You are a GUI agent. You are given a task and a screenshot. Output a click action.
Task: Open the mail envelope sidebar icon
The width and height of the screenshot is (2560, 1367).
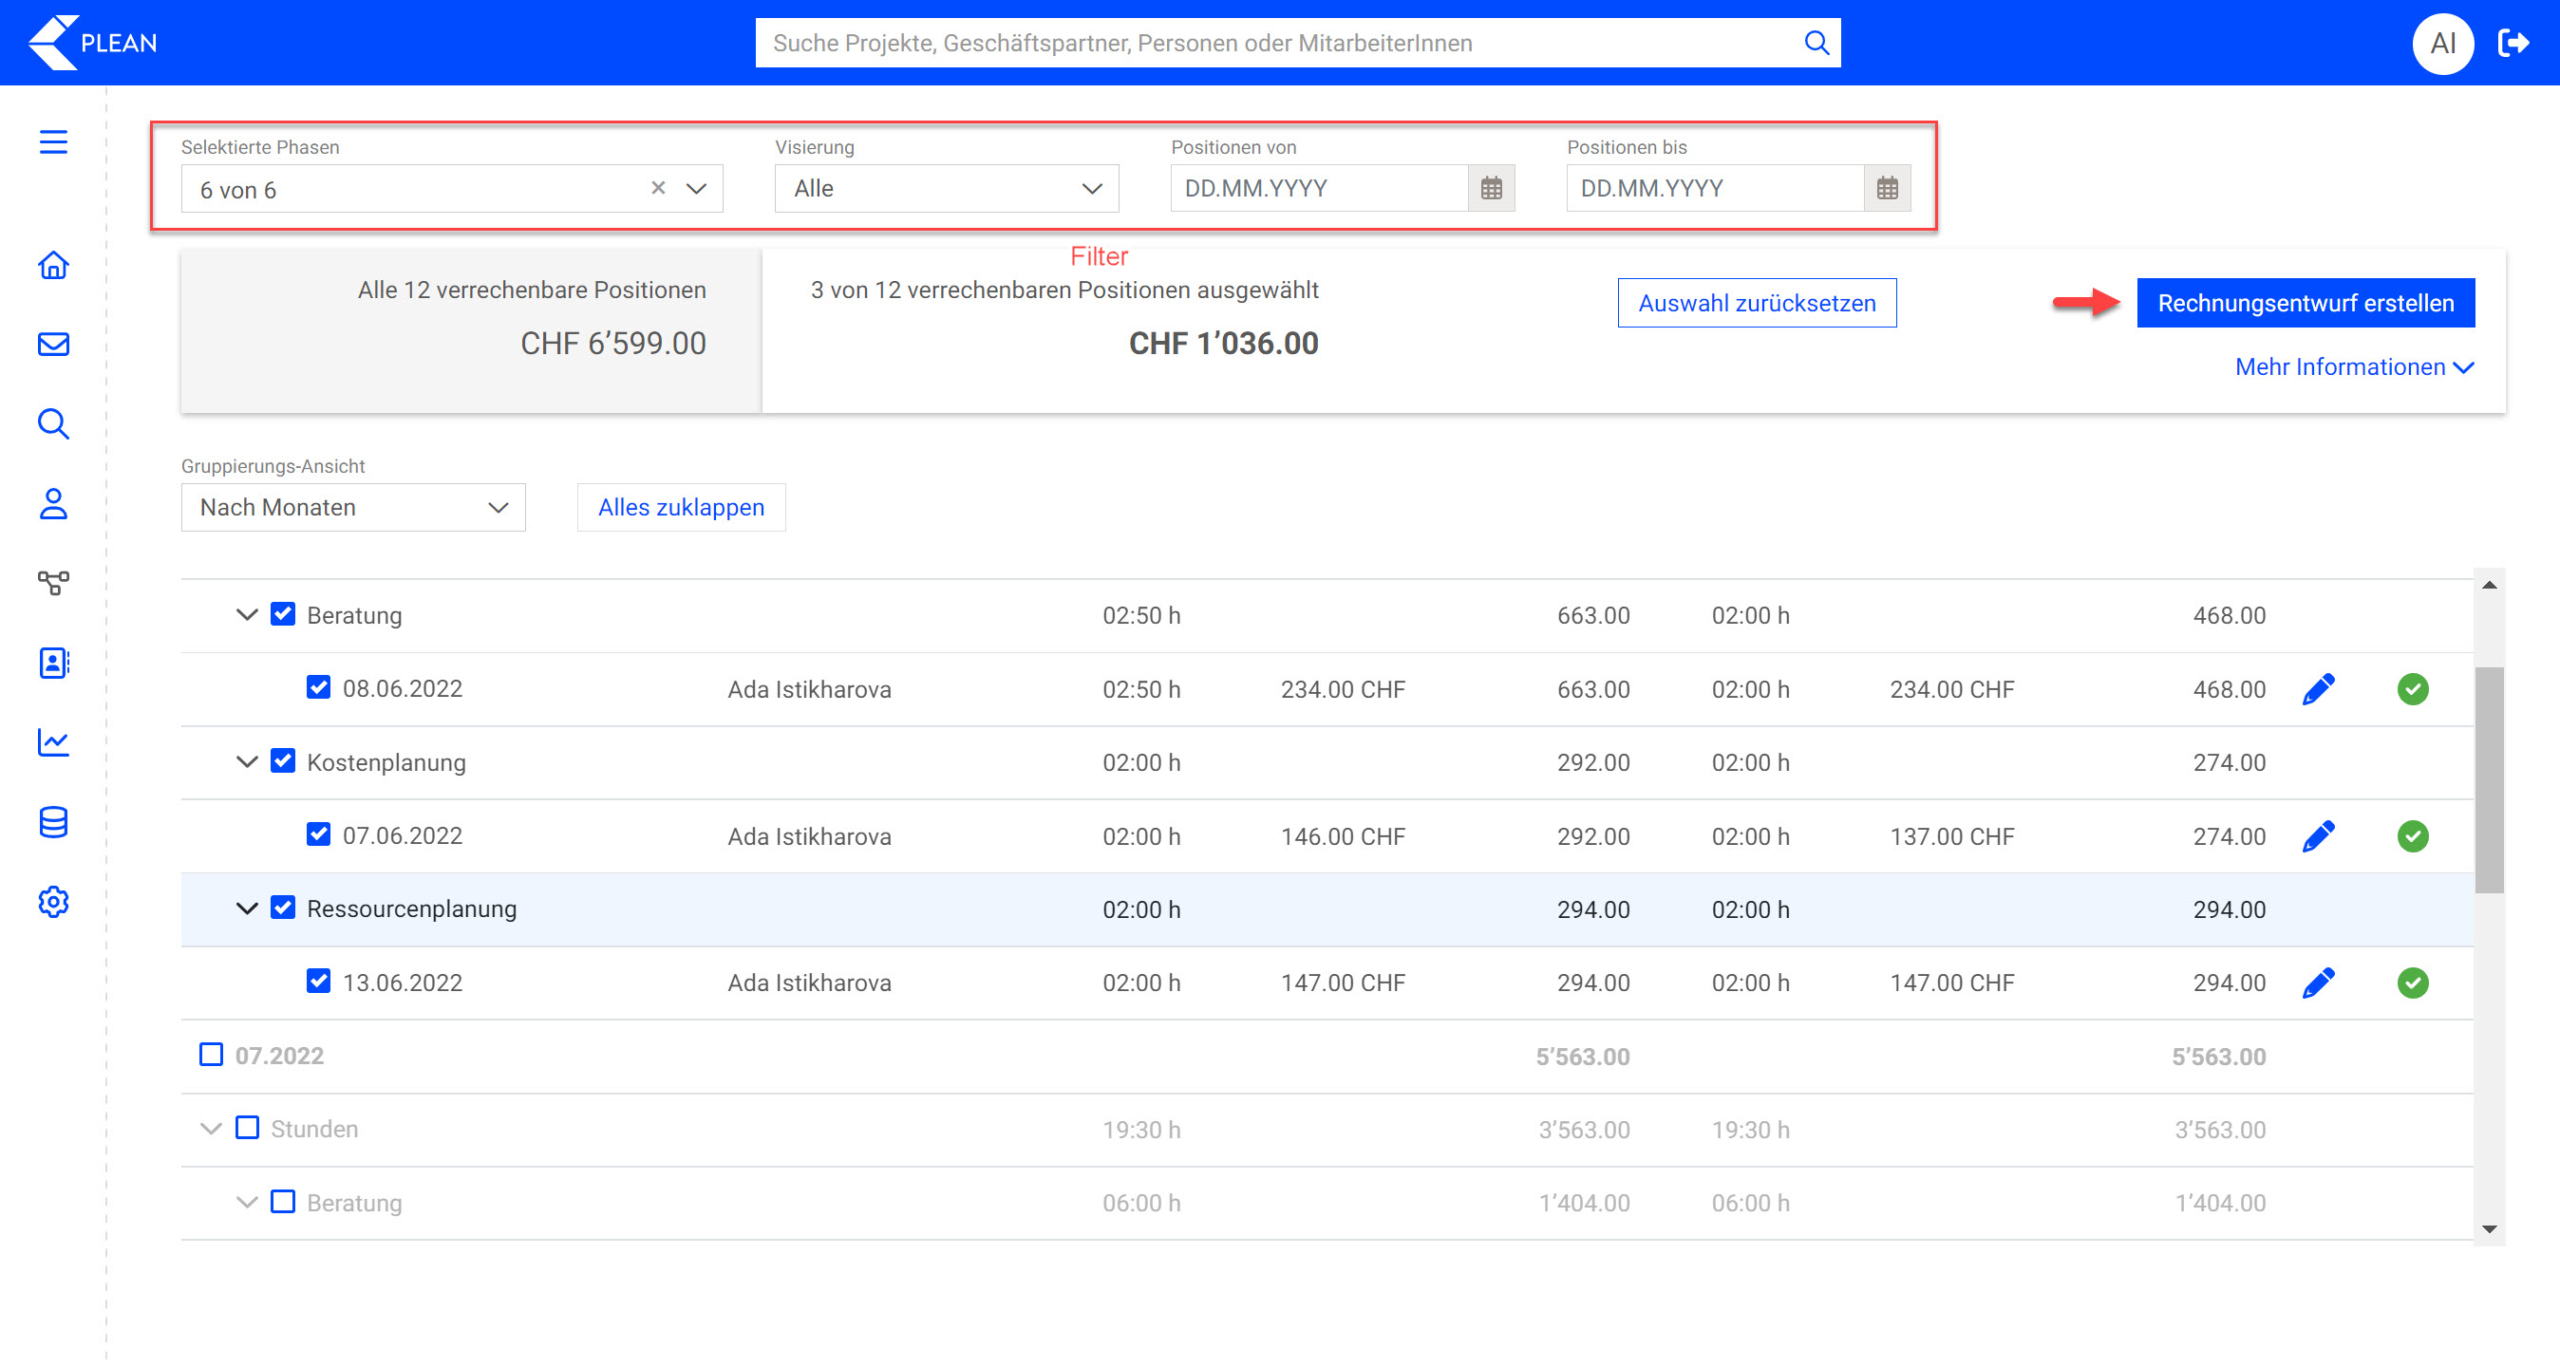53,344
